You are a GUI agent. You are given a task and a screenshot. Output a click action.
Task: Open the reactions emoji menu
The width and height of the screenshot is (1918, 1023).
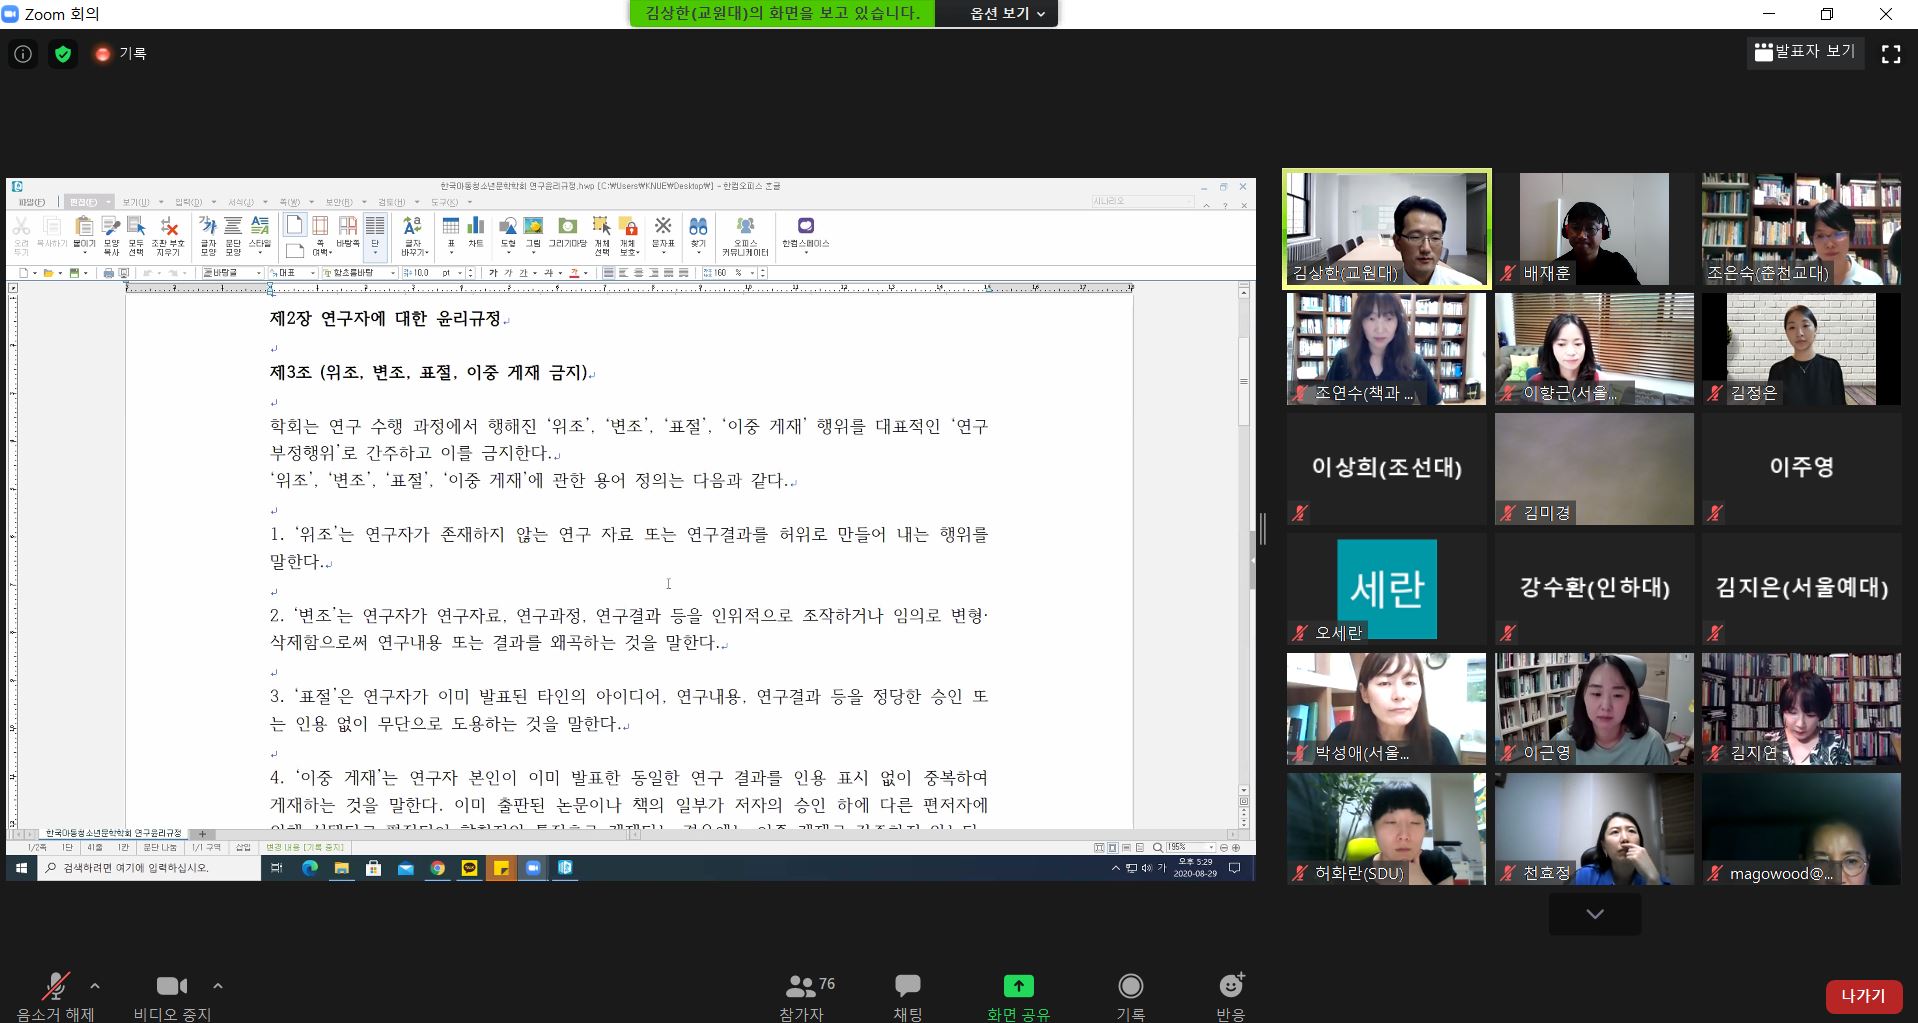point(1230,996)
